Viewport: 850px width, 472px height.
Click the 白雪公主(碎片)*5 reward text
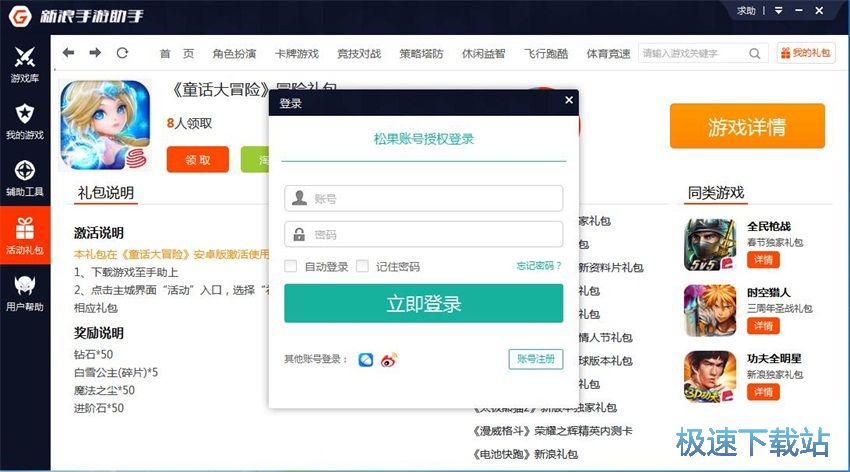click(x=116, y=372)
